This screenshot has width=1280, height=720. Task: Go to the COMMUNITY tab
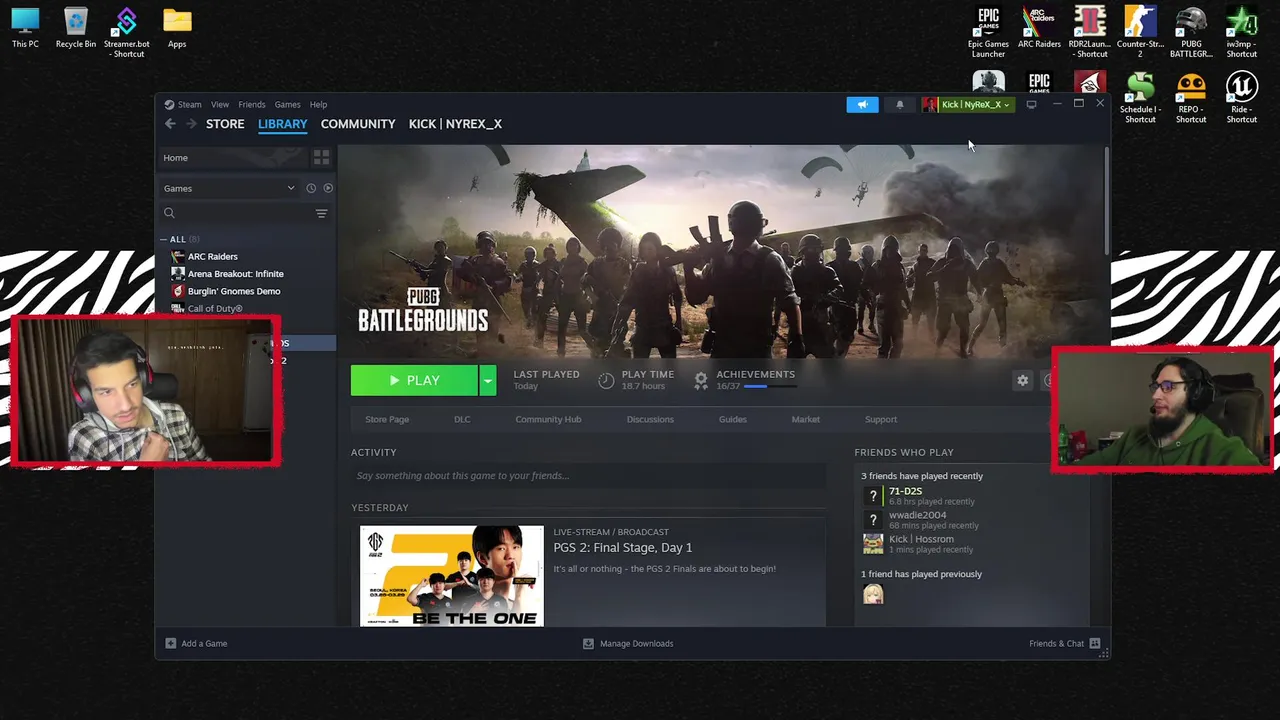[358, 124]
